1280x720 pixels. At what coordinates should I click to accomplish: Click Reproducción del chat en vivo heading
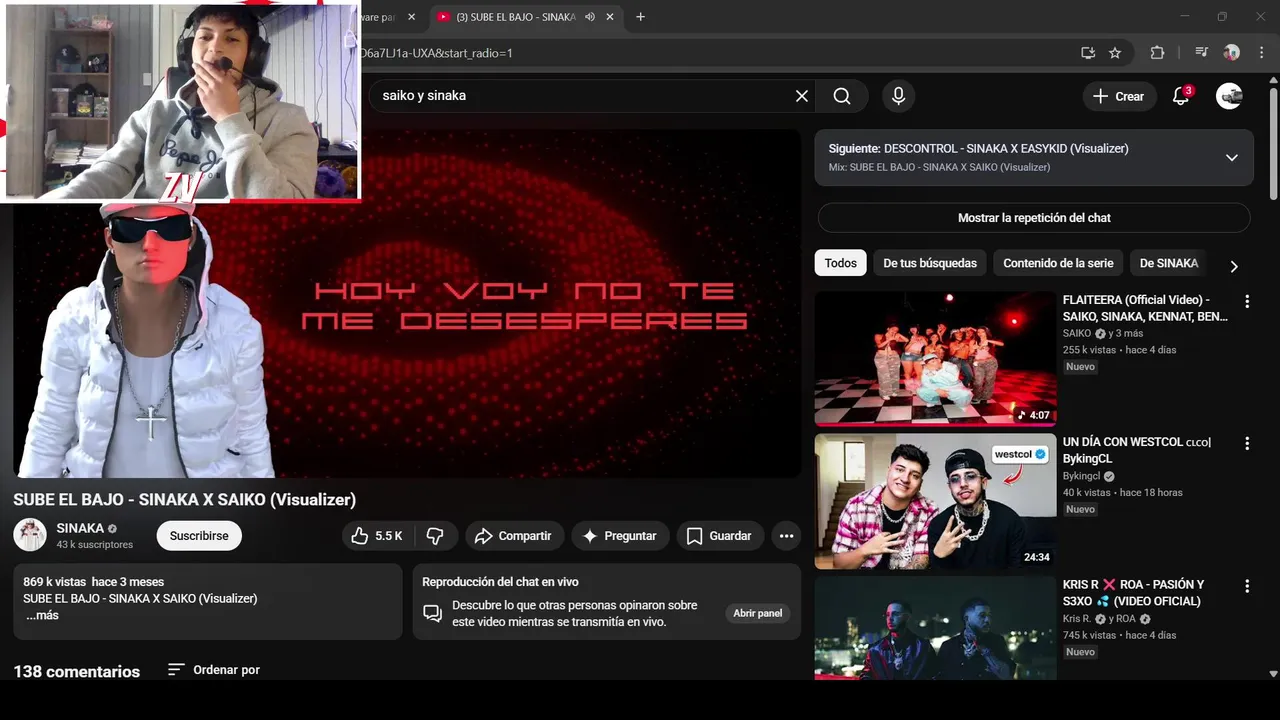[x=500, y=582]
